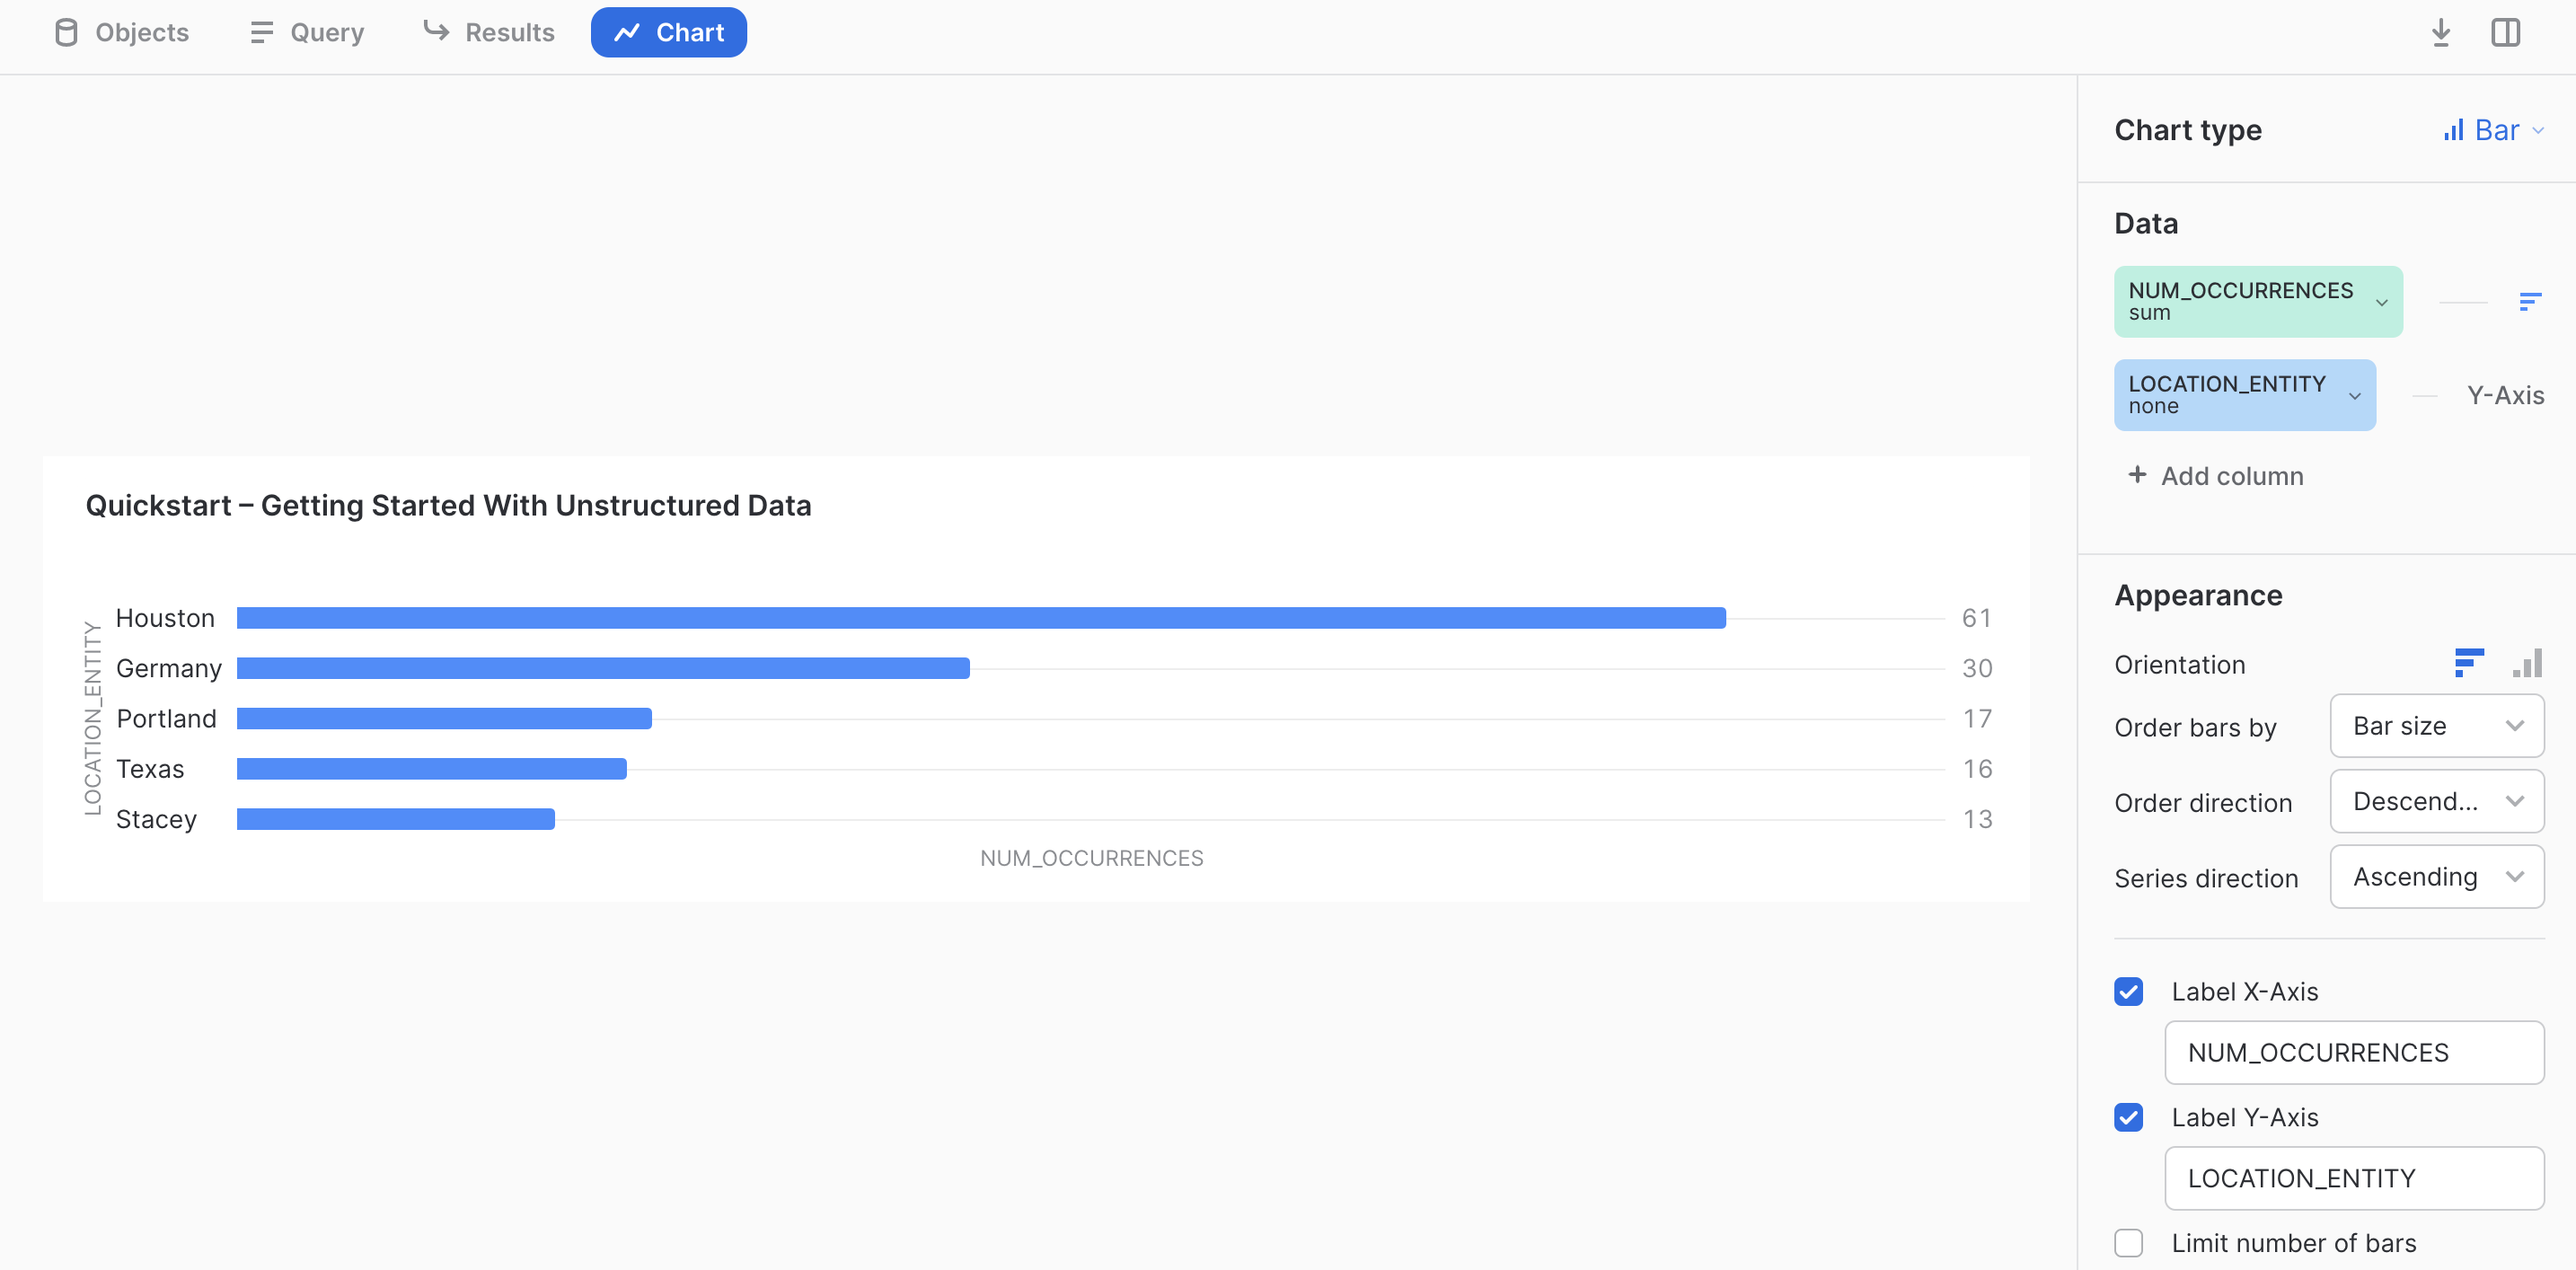The image size is (2576, 1270).
Task: Open the LOCATION_ENTITY column selector
Action: click(2244, 395)
